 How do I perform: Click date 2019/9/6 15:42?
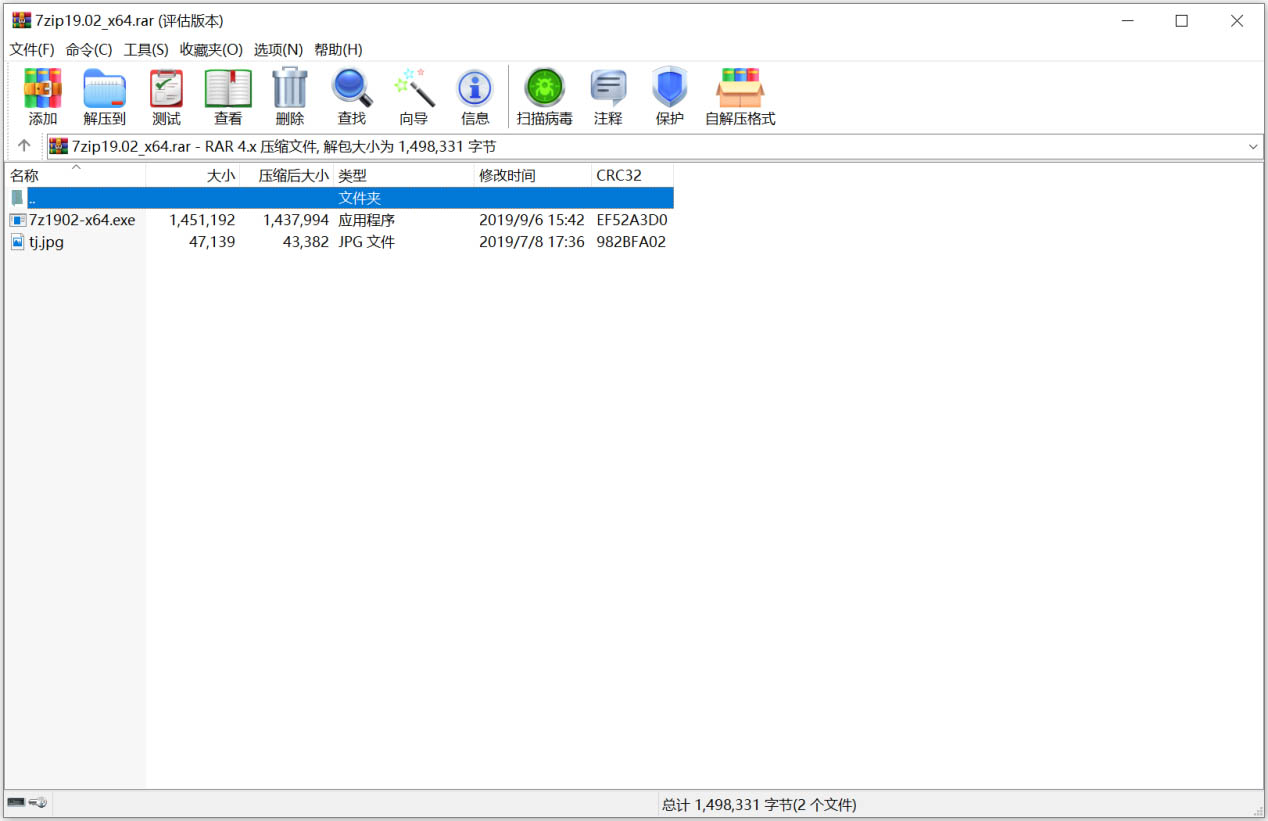click(532, 220)
